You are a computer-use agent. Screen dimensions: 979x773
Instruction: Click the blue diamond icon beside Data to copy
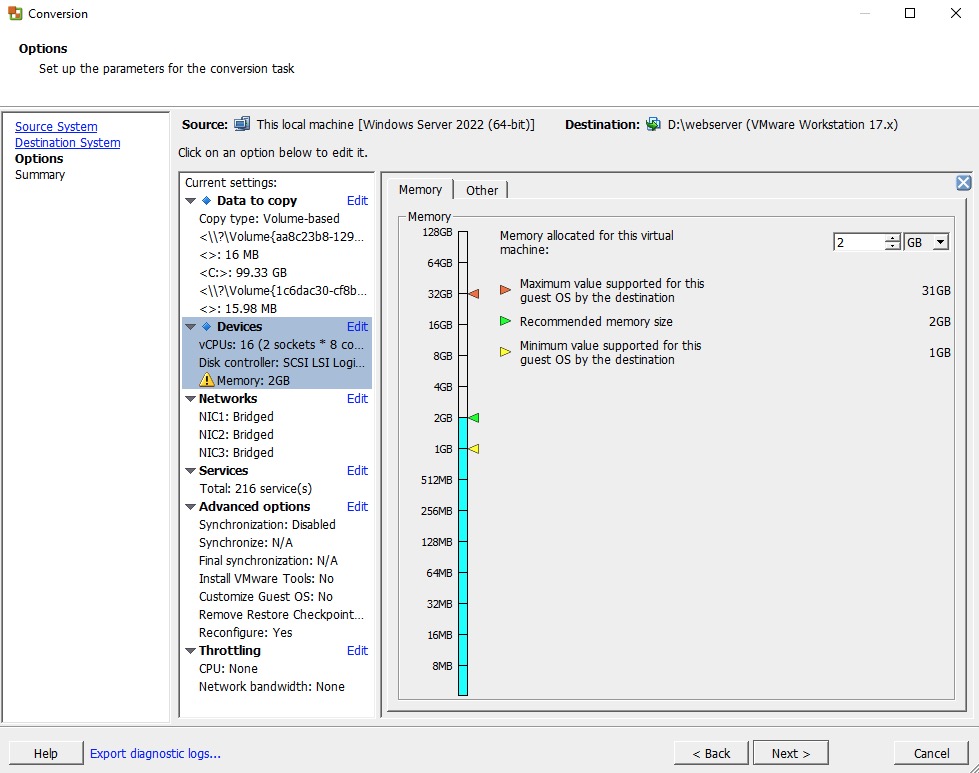click(x=207, y=200)
